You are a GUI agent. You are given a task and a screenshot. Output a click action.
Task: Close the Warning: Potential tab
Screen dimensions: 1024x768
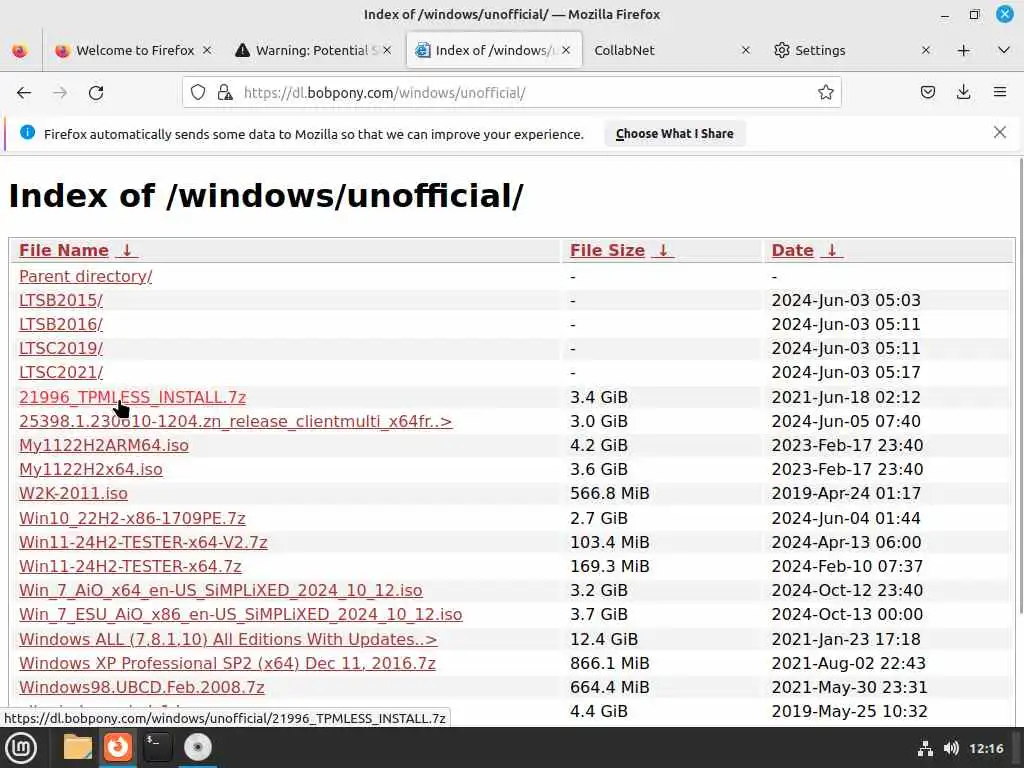[387, 50]
